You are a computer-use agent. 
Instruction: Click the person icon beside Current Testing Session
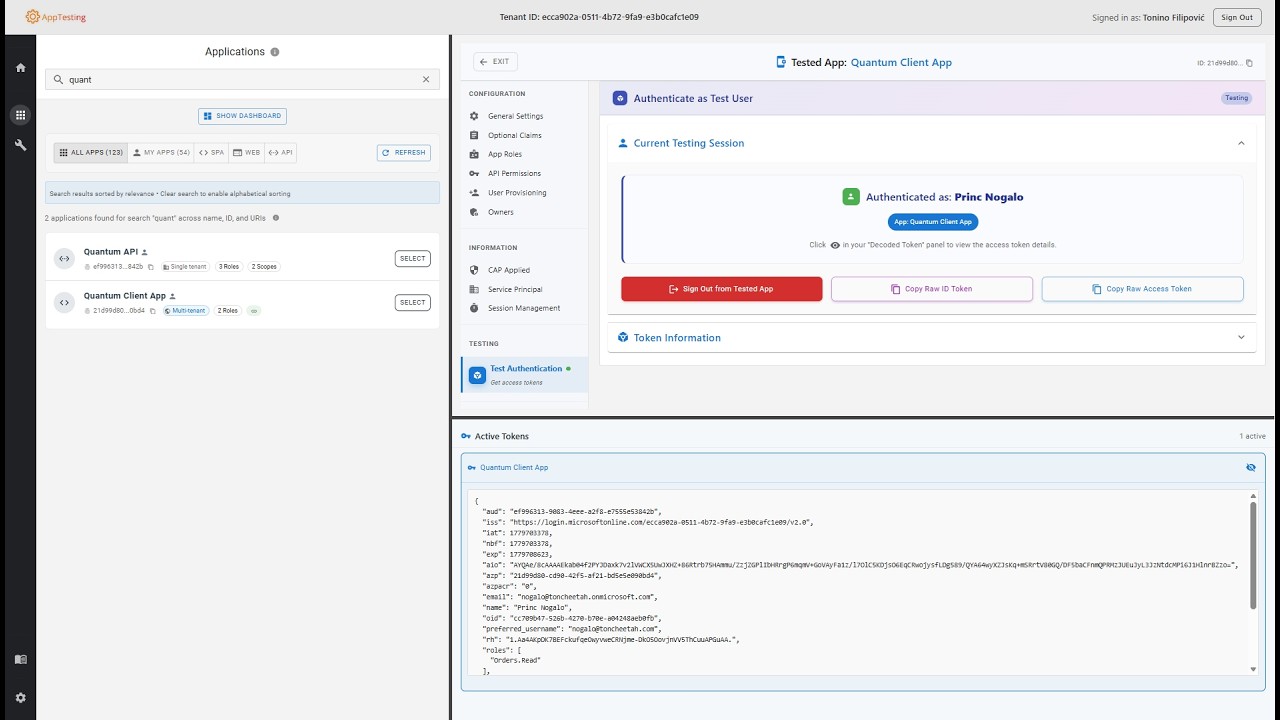pyautogui.click(x=623, y=143)
